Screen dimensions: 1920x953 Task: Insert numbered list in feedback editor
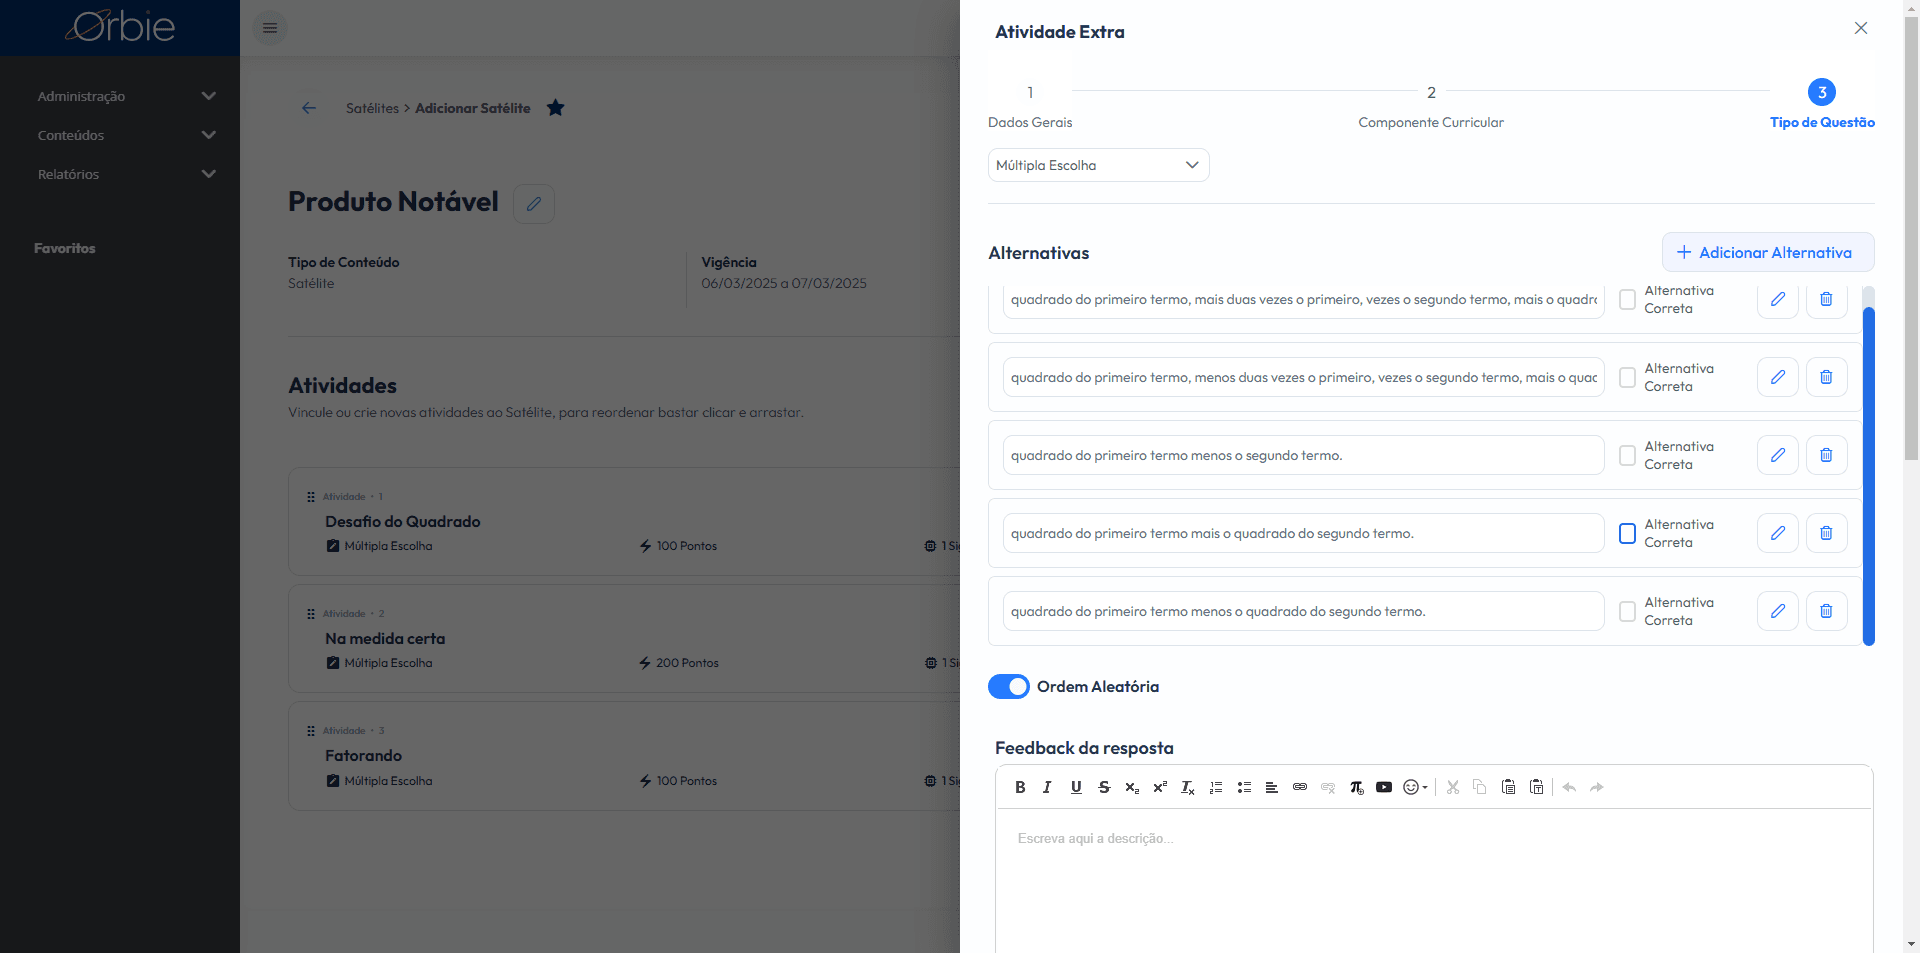1216,787
